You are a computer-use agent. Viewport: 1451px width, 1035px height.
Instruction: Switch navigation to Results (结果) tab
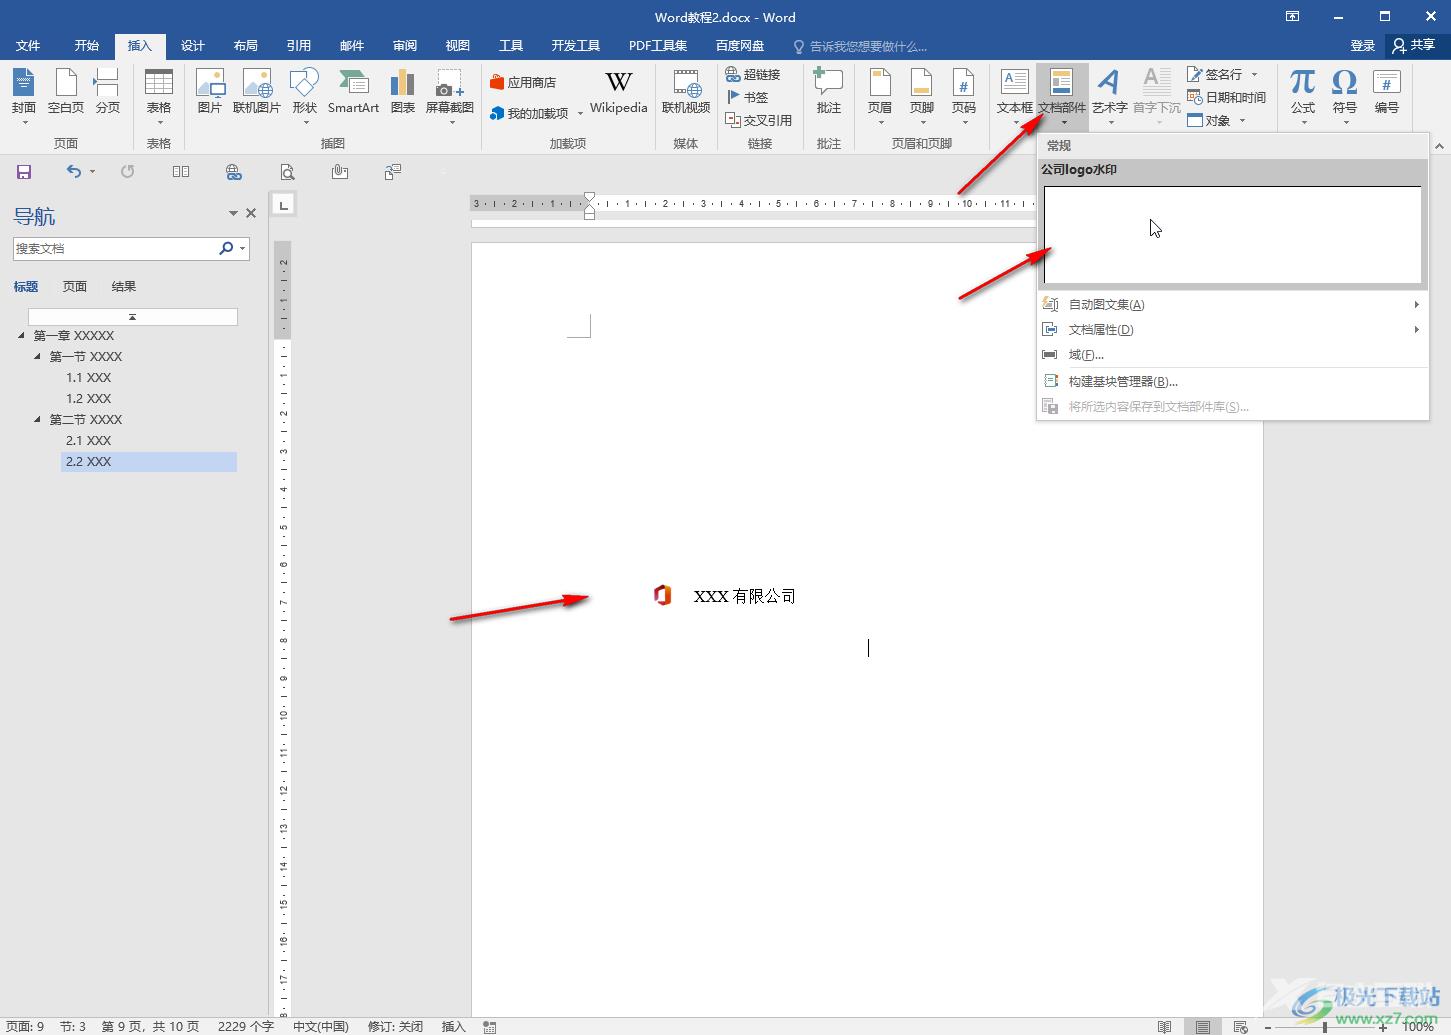tap(124, 287)
